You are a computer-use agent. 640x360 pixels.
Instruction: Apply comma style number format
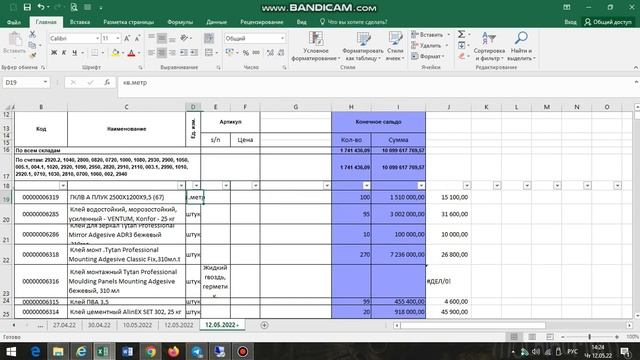click(256, 53)
